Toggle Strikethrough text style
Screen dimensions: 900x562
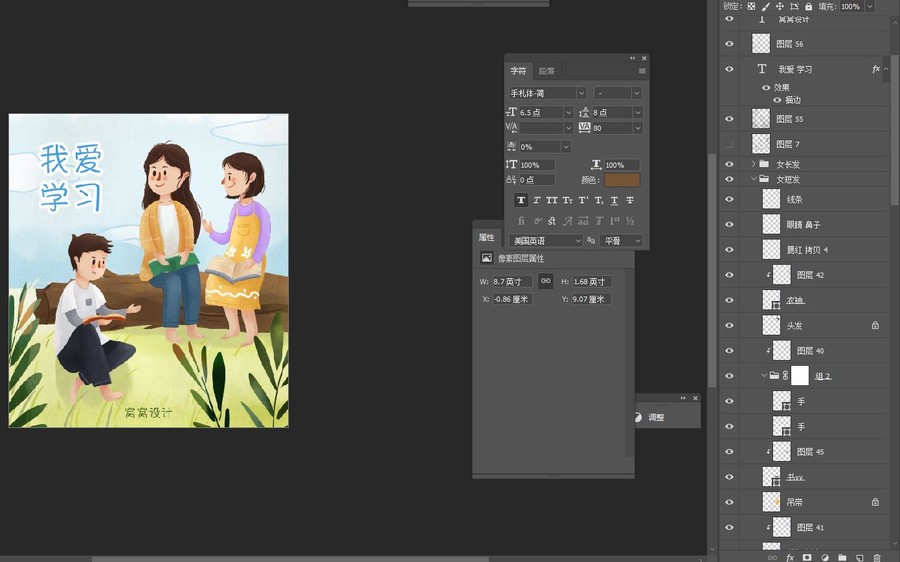(630, 200)
